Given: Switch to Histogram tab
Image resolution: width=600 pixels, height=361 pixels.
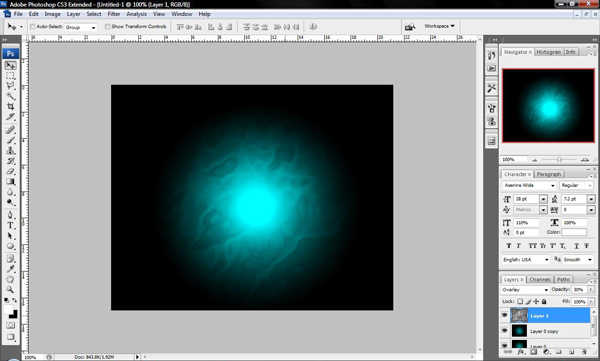Looking at the screenshot, I should 548,52.
